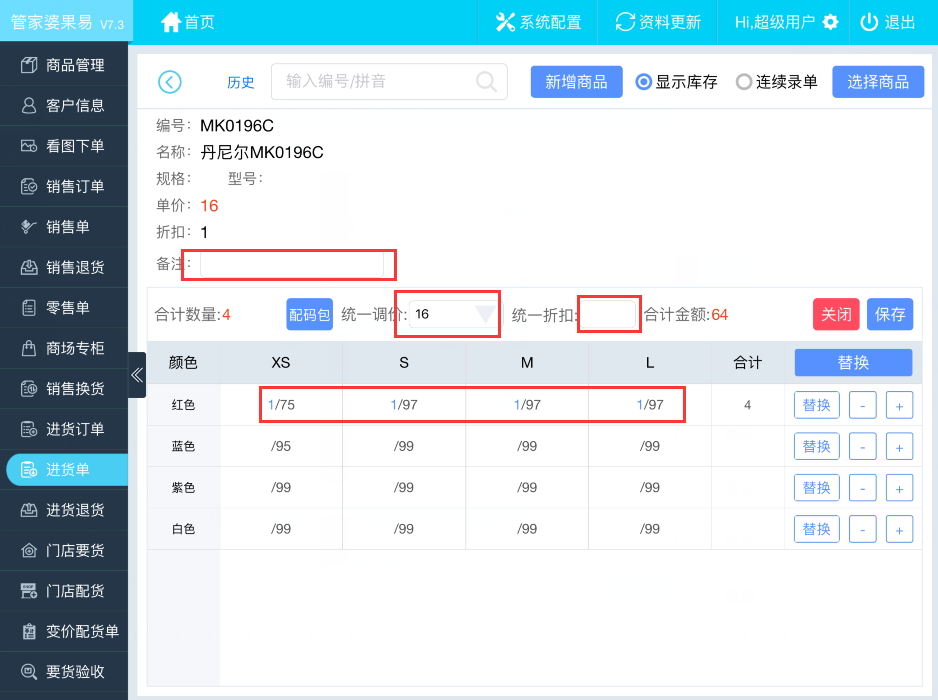This screenshot has width=938, height=700.
Task: Click 选择商品 button
Action: pos(878,82)
